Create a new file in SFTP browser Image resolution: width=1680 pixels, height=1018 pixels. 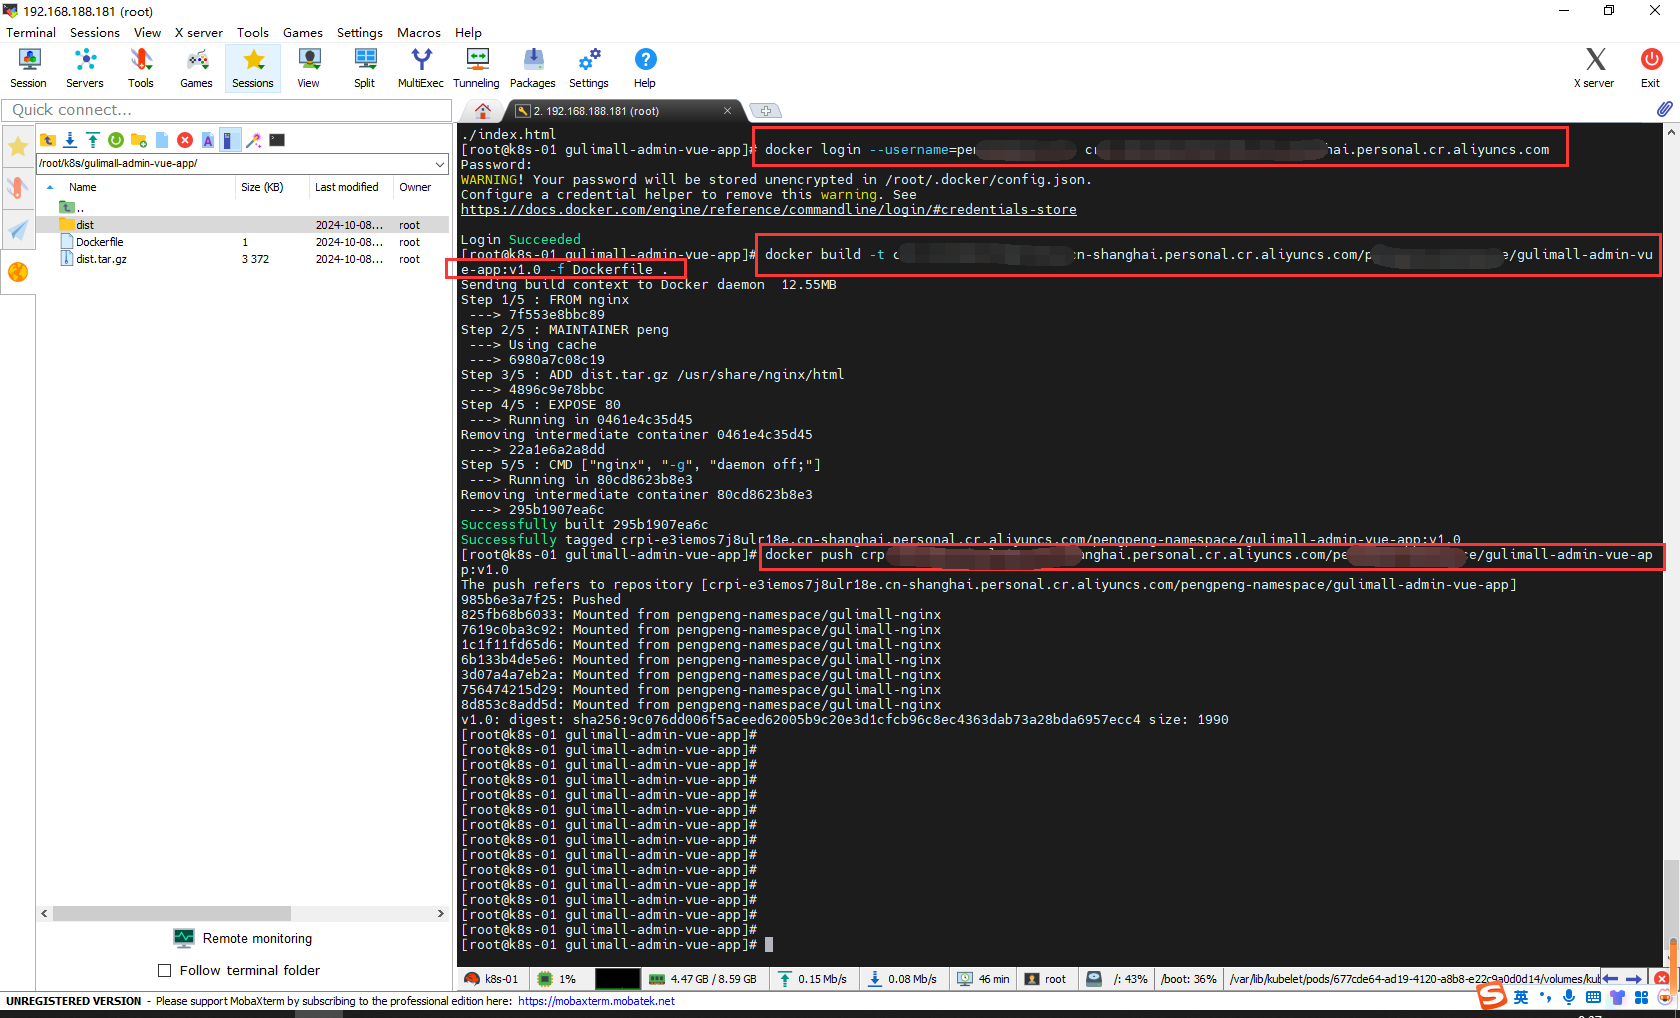tap(162, 140)
